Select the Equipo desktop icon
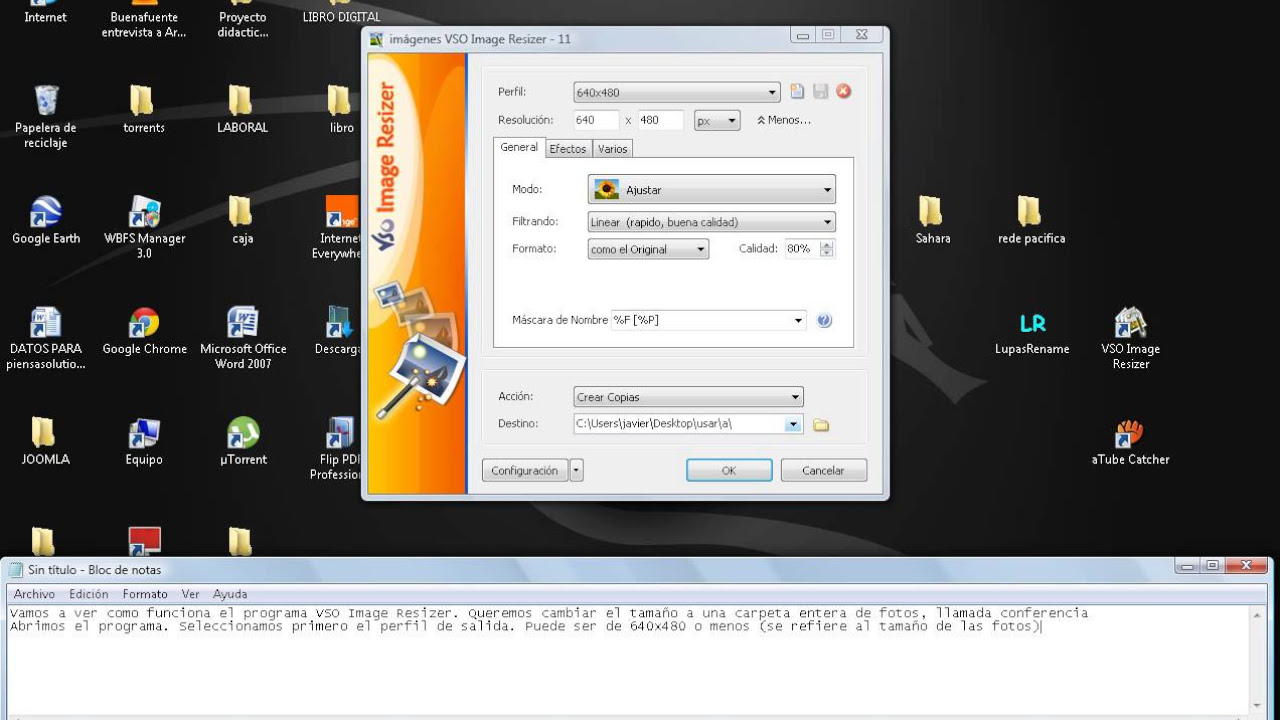Viewport: 1280px width, 720px height. pos(144,442)
